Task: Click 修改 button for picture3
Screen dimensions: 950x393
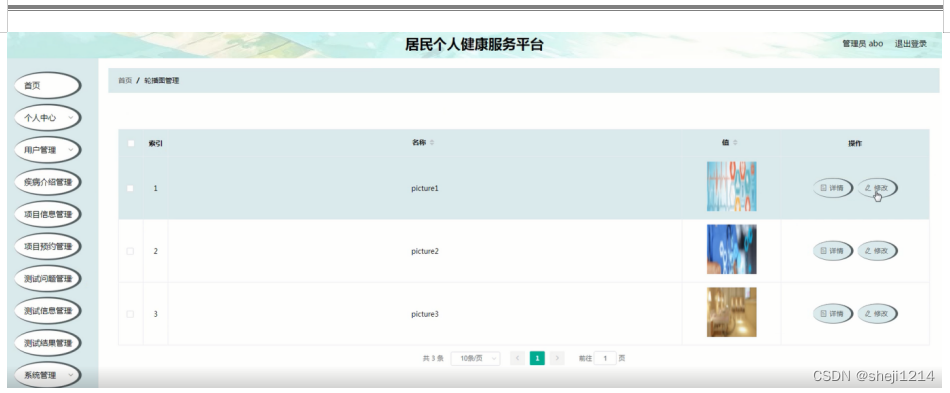Action: point(877,314)
